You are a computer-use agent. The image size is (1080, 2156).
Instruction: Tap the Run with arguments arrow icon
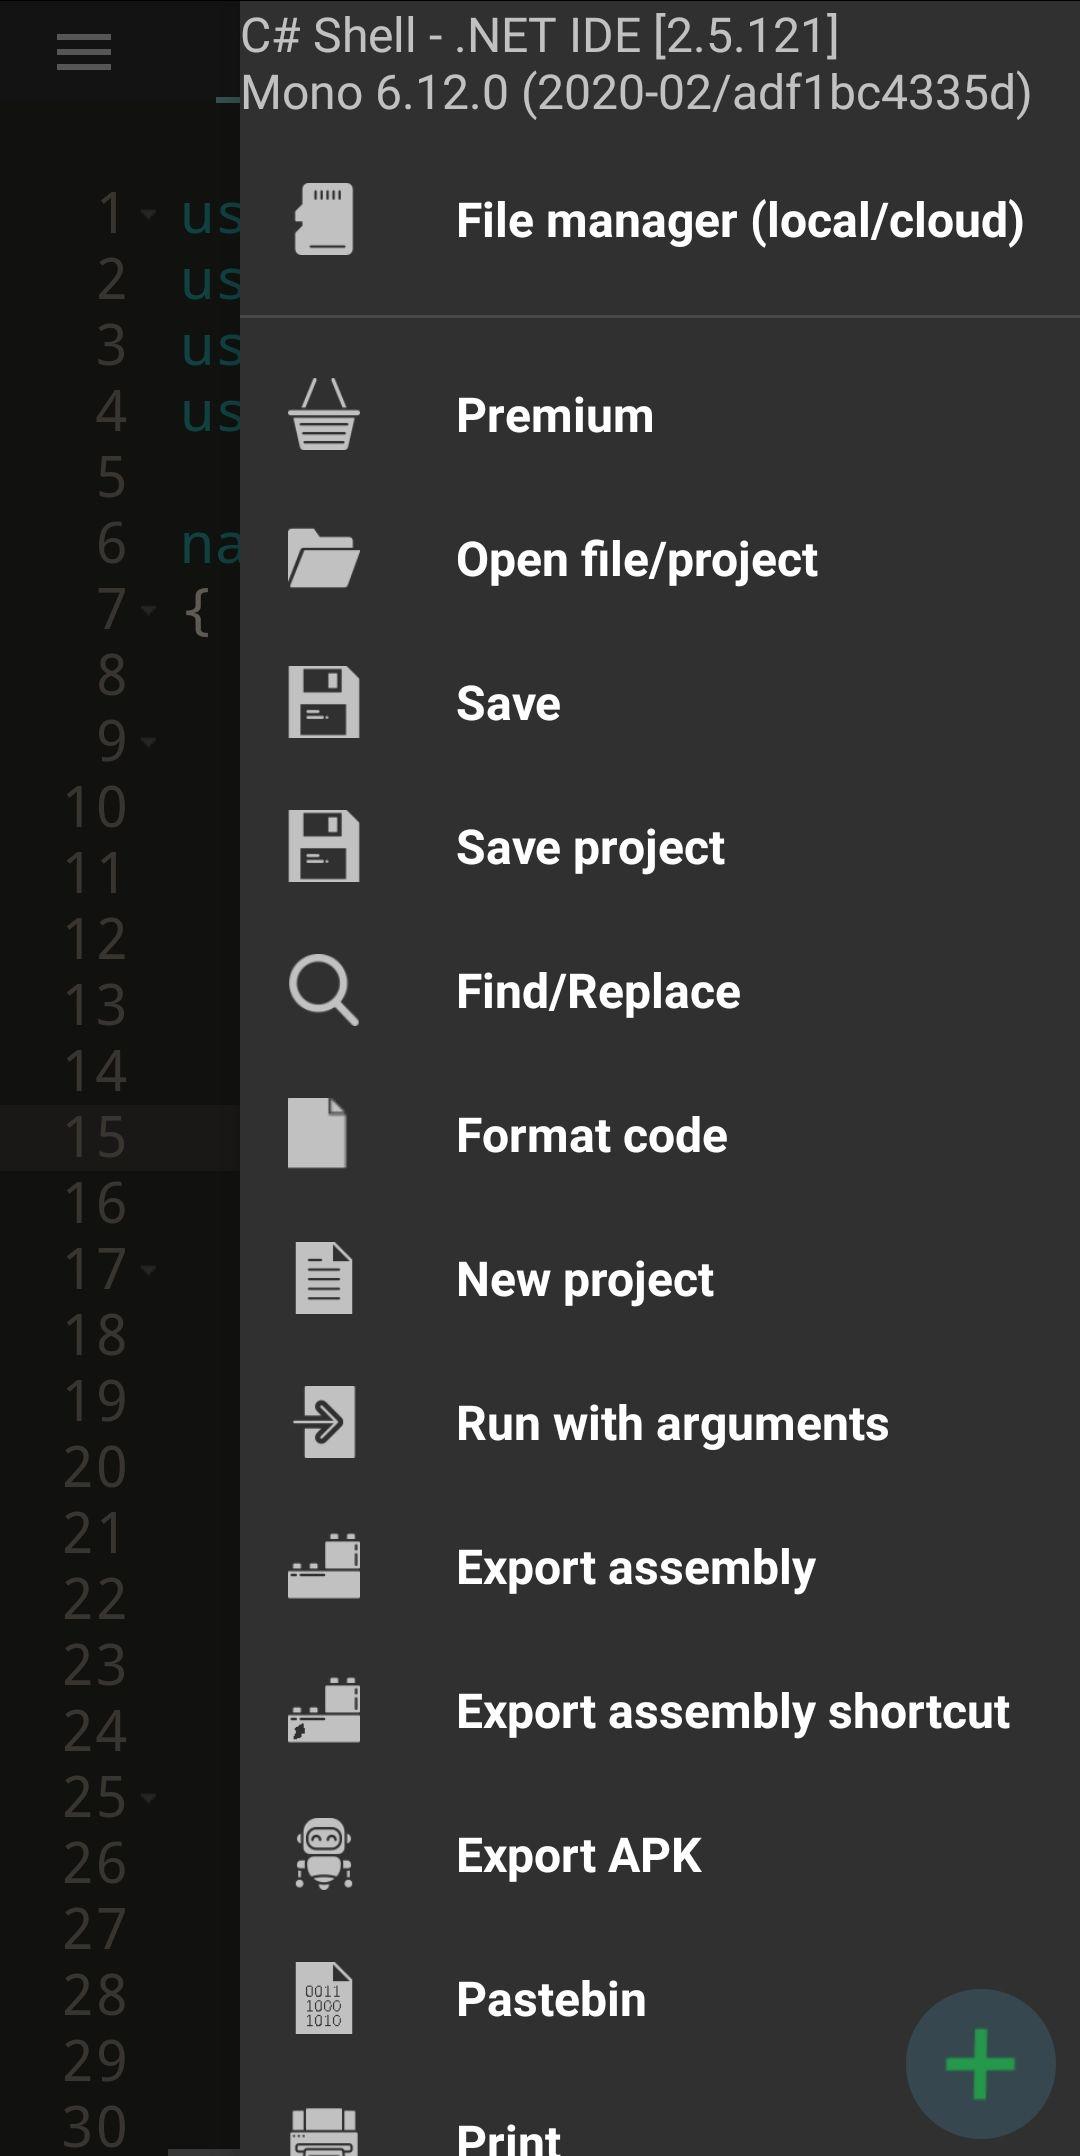[x=323, y=1423]
